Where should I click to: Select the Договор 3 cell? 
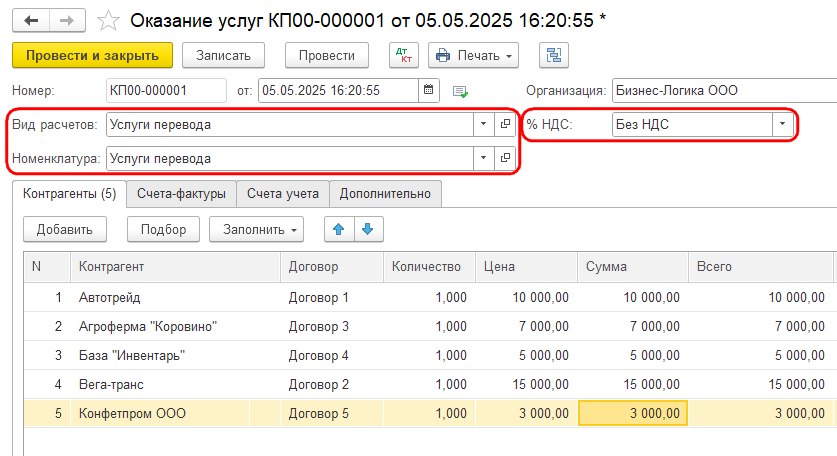331,326
